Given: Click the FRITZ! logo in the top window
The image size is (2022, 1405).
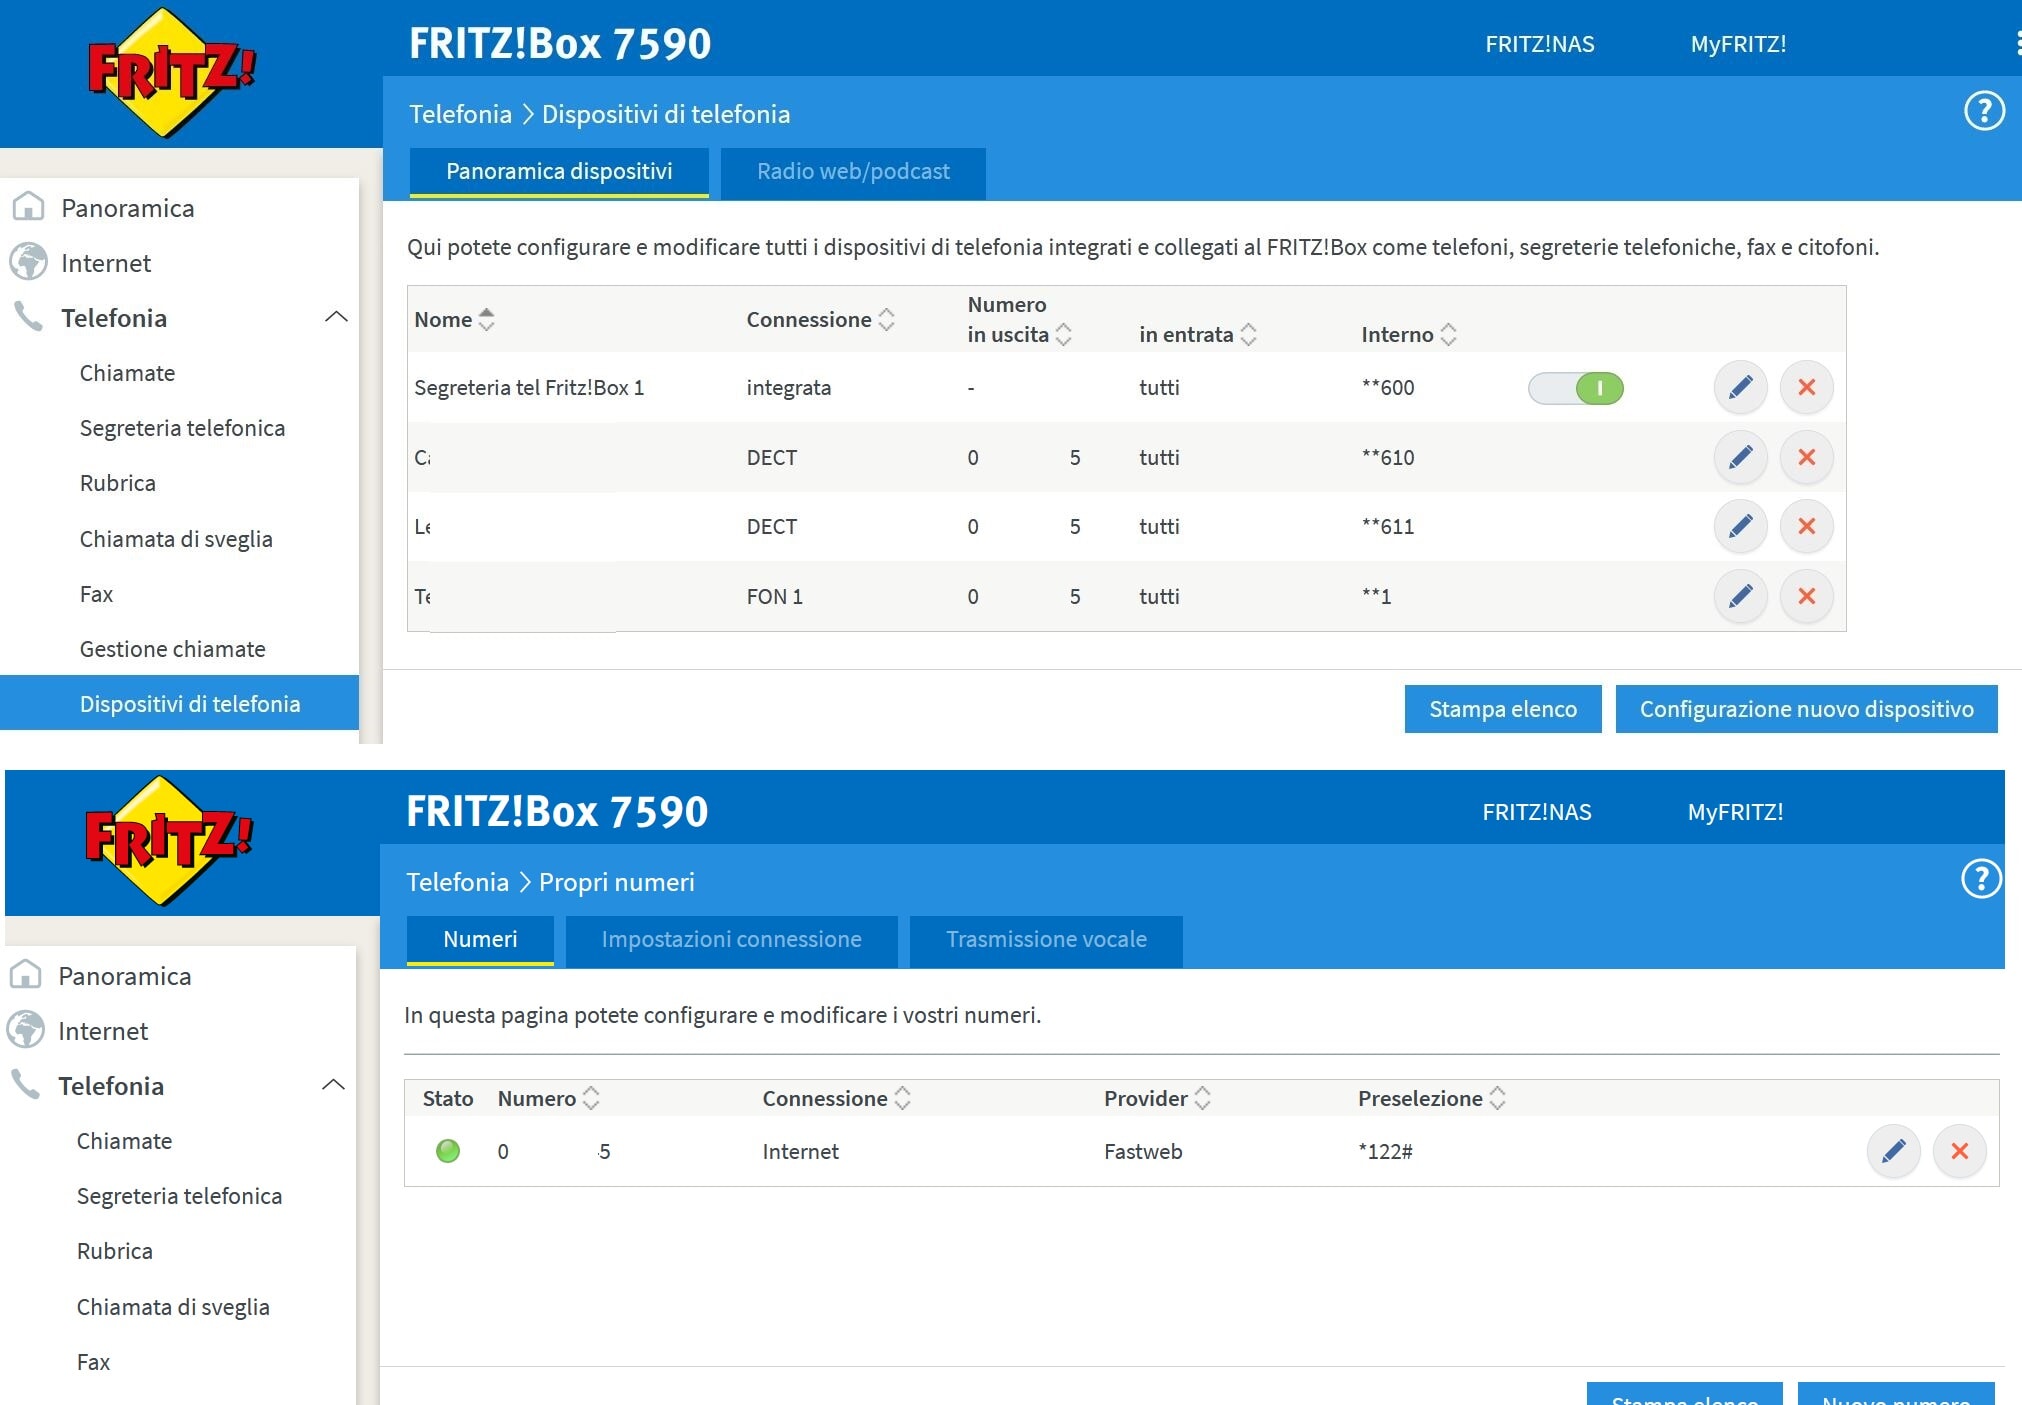Looking at the screenshot, I should tap(172, 72).
